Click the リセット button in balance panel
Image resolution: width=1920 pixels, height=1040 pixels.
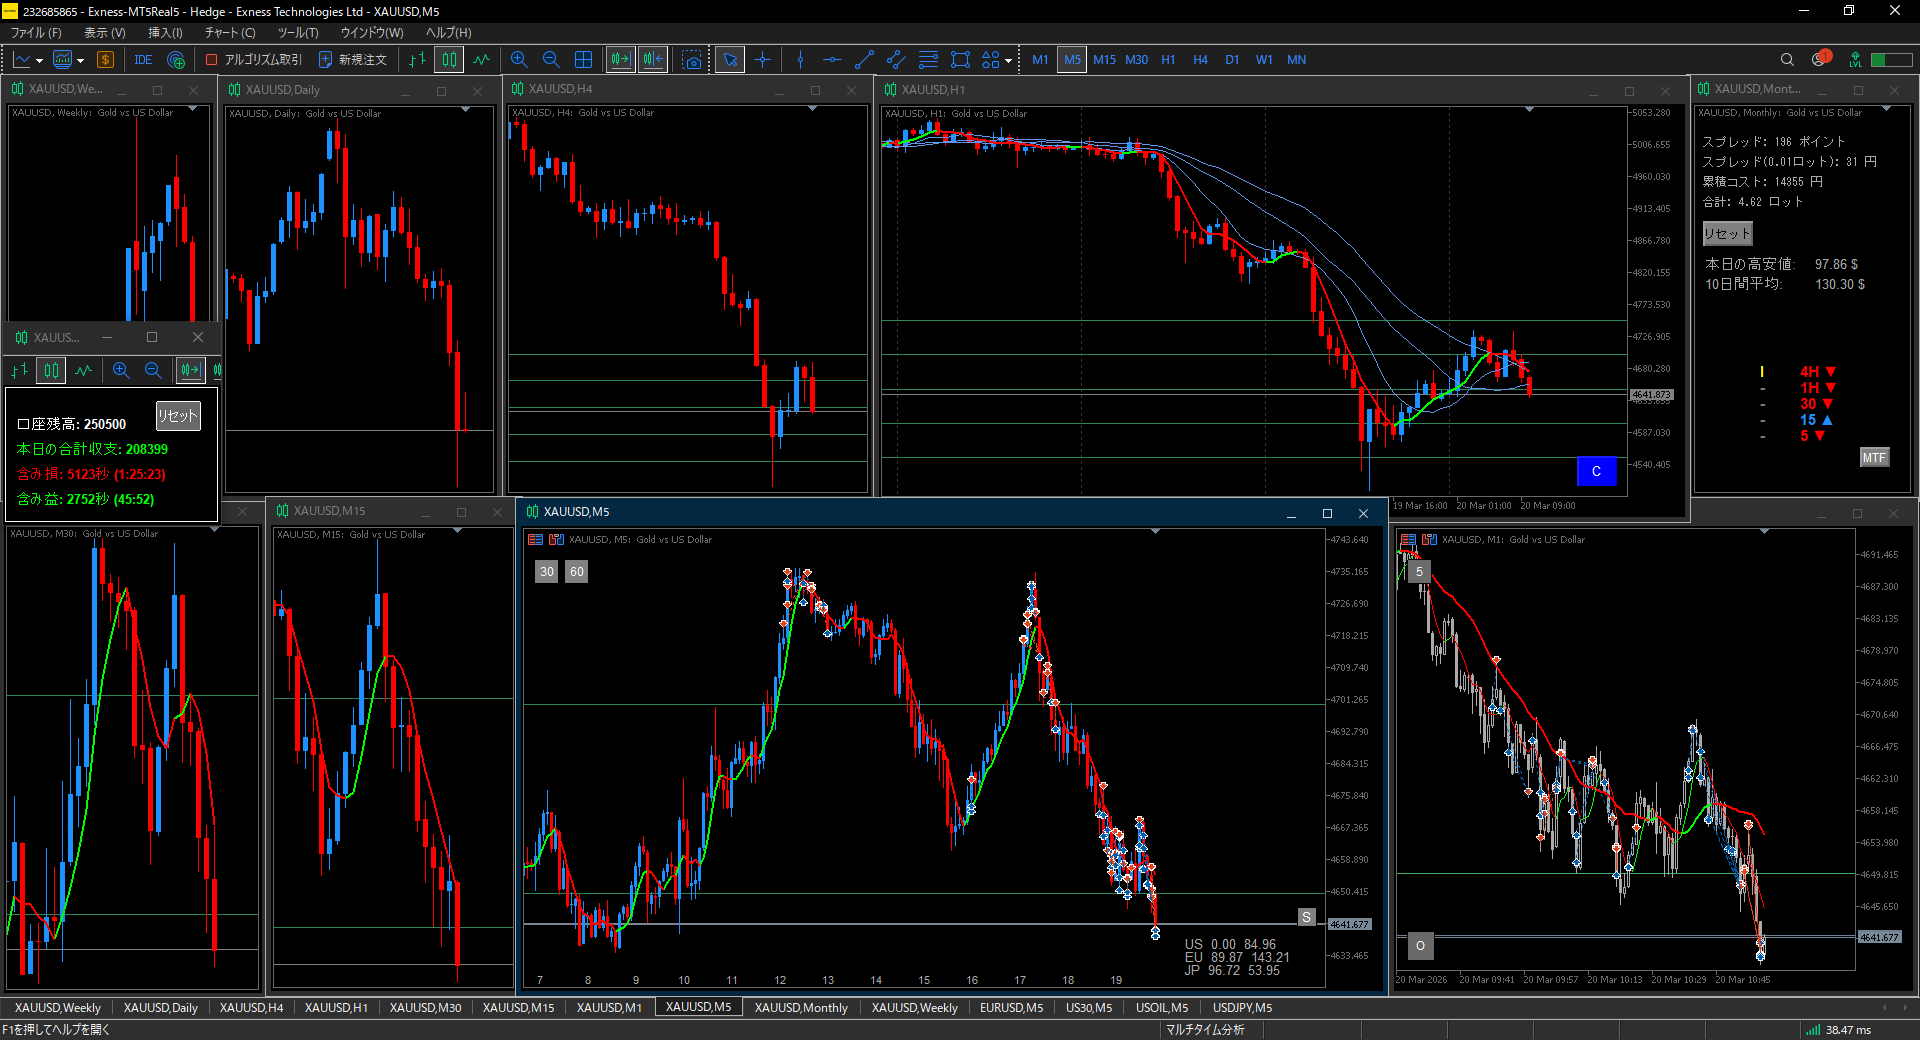tap(178, 416)
